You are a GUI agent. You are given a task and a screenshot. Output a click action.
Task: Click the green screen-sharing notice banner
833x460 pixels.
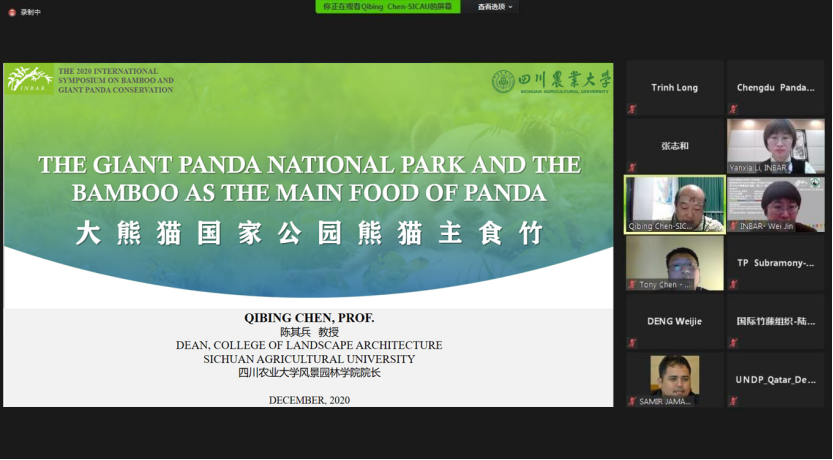(388, 7)
